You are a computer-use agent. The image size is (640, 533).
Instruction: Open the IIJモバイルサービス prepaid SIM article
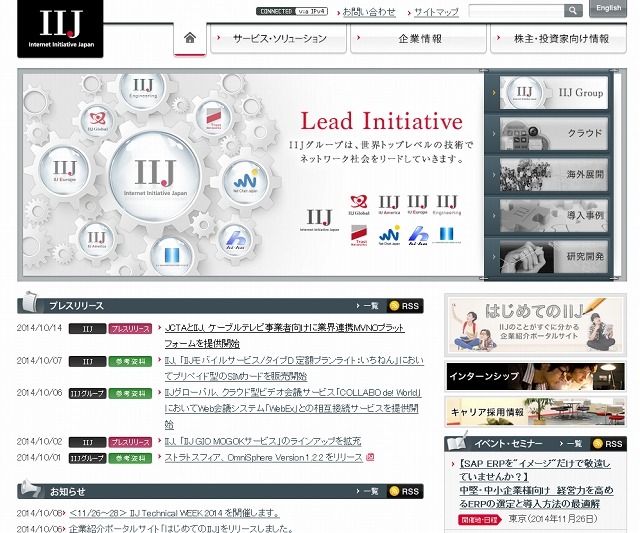click(x=294, y=368)
